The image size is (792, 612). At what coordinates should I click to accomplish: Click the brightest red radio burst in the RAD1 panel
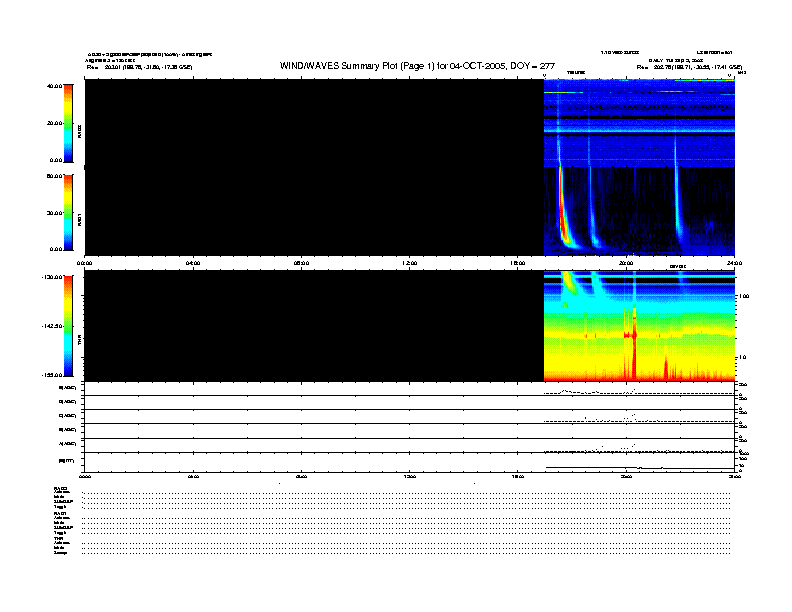[x=563, y=215]
